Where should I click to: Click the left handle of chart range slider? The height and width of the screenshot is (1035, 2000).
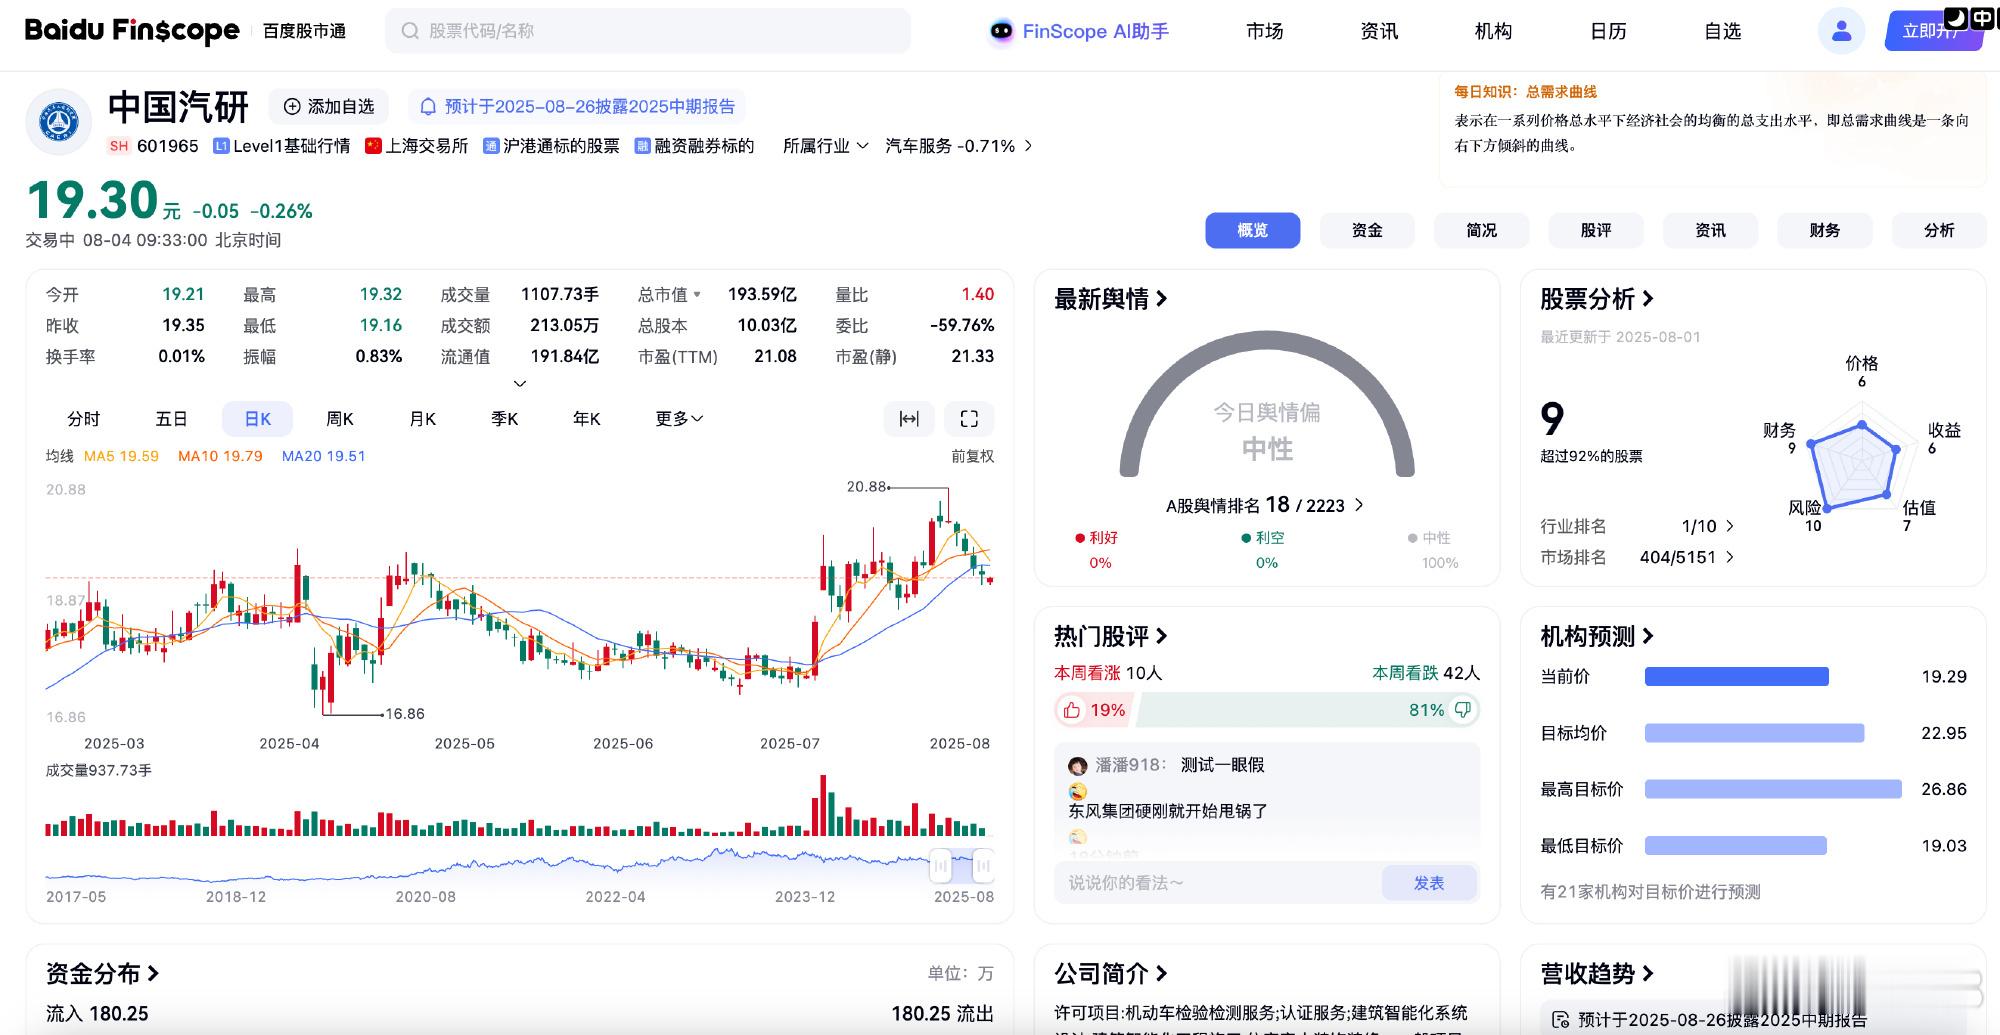[940, 866]
